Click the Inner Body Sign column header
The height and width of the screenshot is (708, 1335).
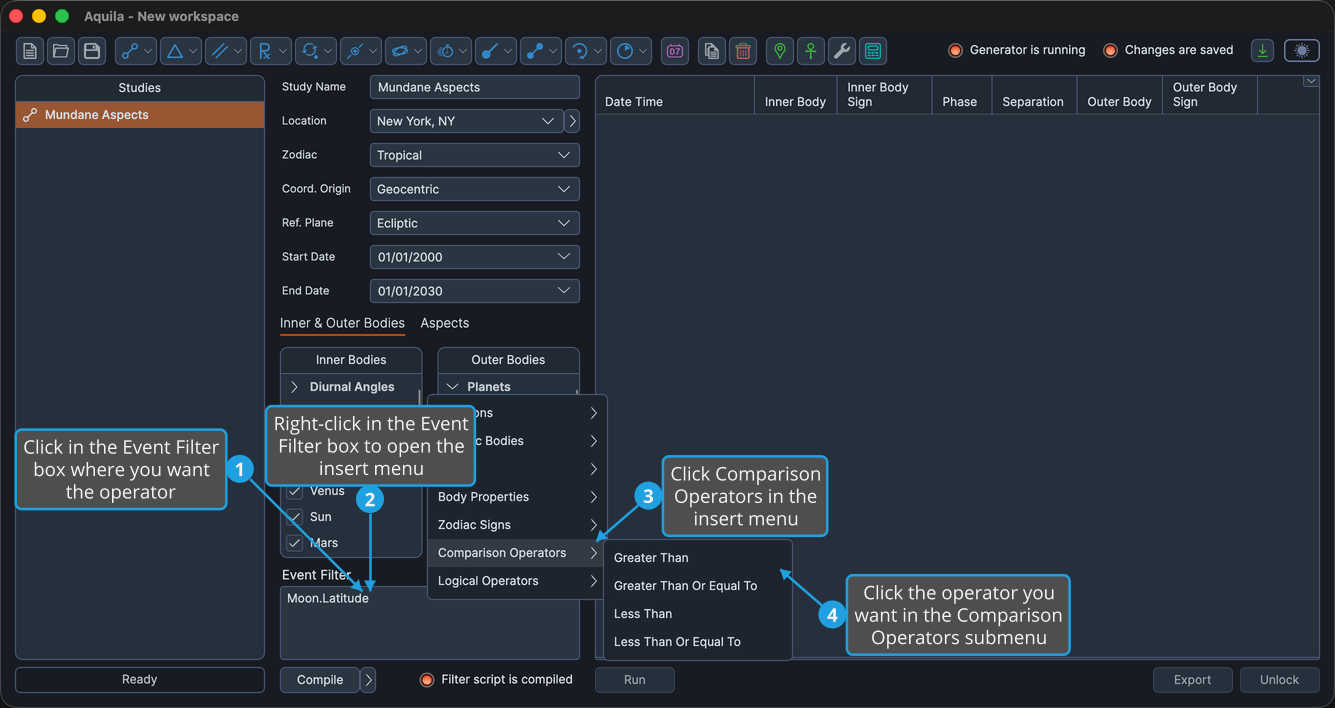(x=884, y=95)
